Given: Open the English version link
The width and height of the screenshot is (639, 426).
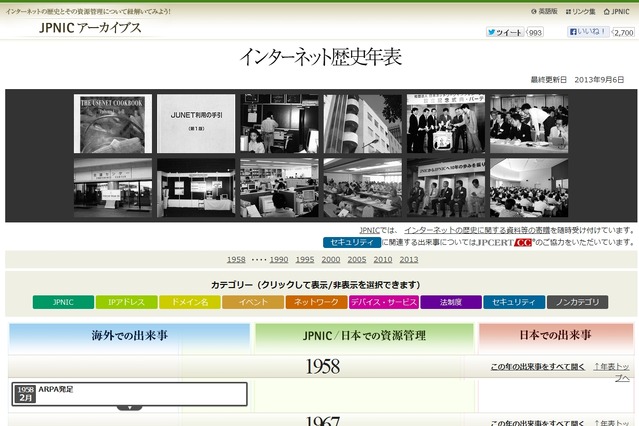Looking at the screenshot, I should tap(544, 11).
